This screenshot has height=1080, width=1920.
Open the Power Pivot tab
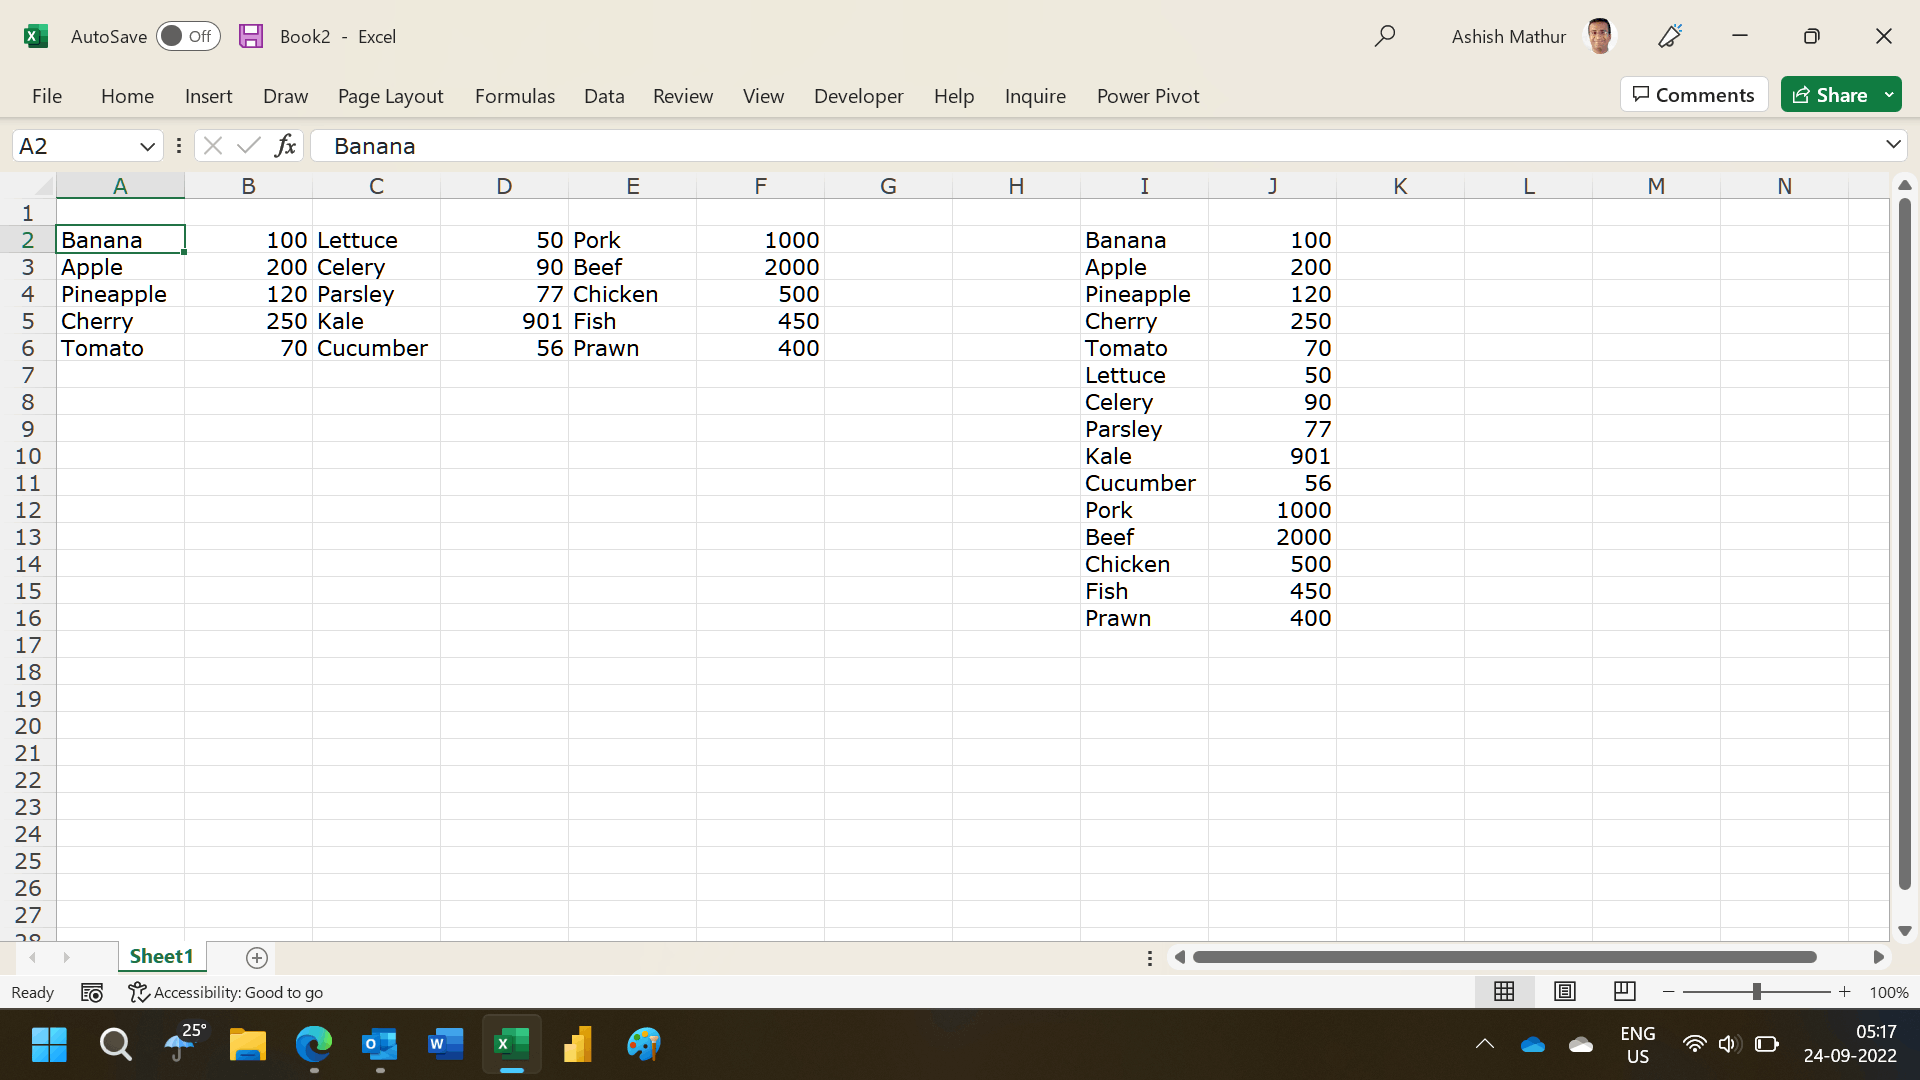1147,96
